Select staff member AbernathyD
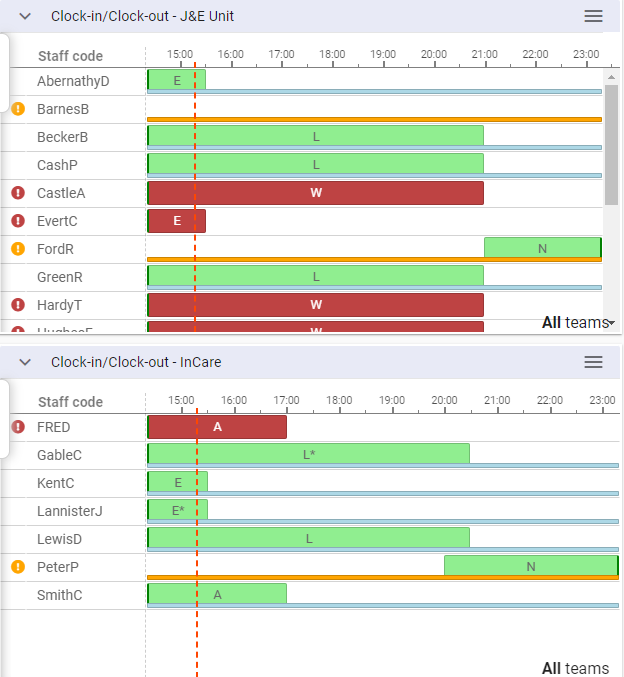This screenshot has width=624, height=677. pyautogui.click(x=73, y=81)
